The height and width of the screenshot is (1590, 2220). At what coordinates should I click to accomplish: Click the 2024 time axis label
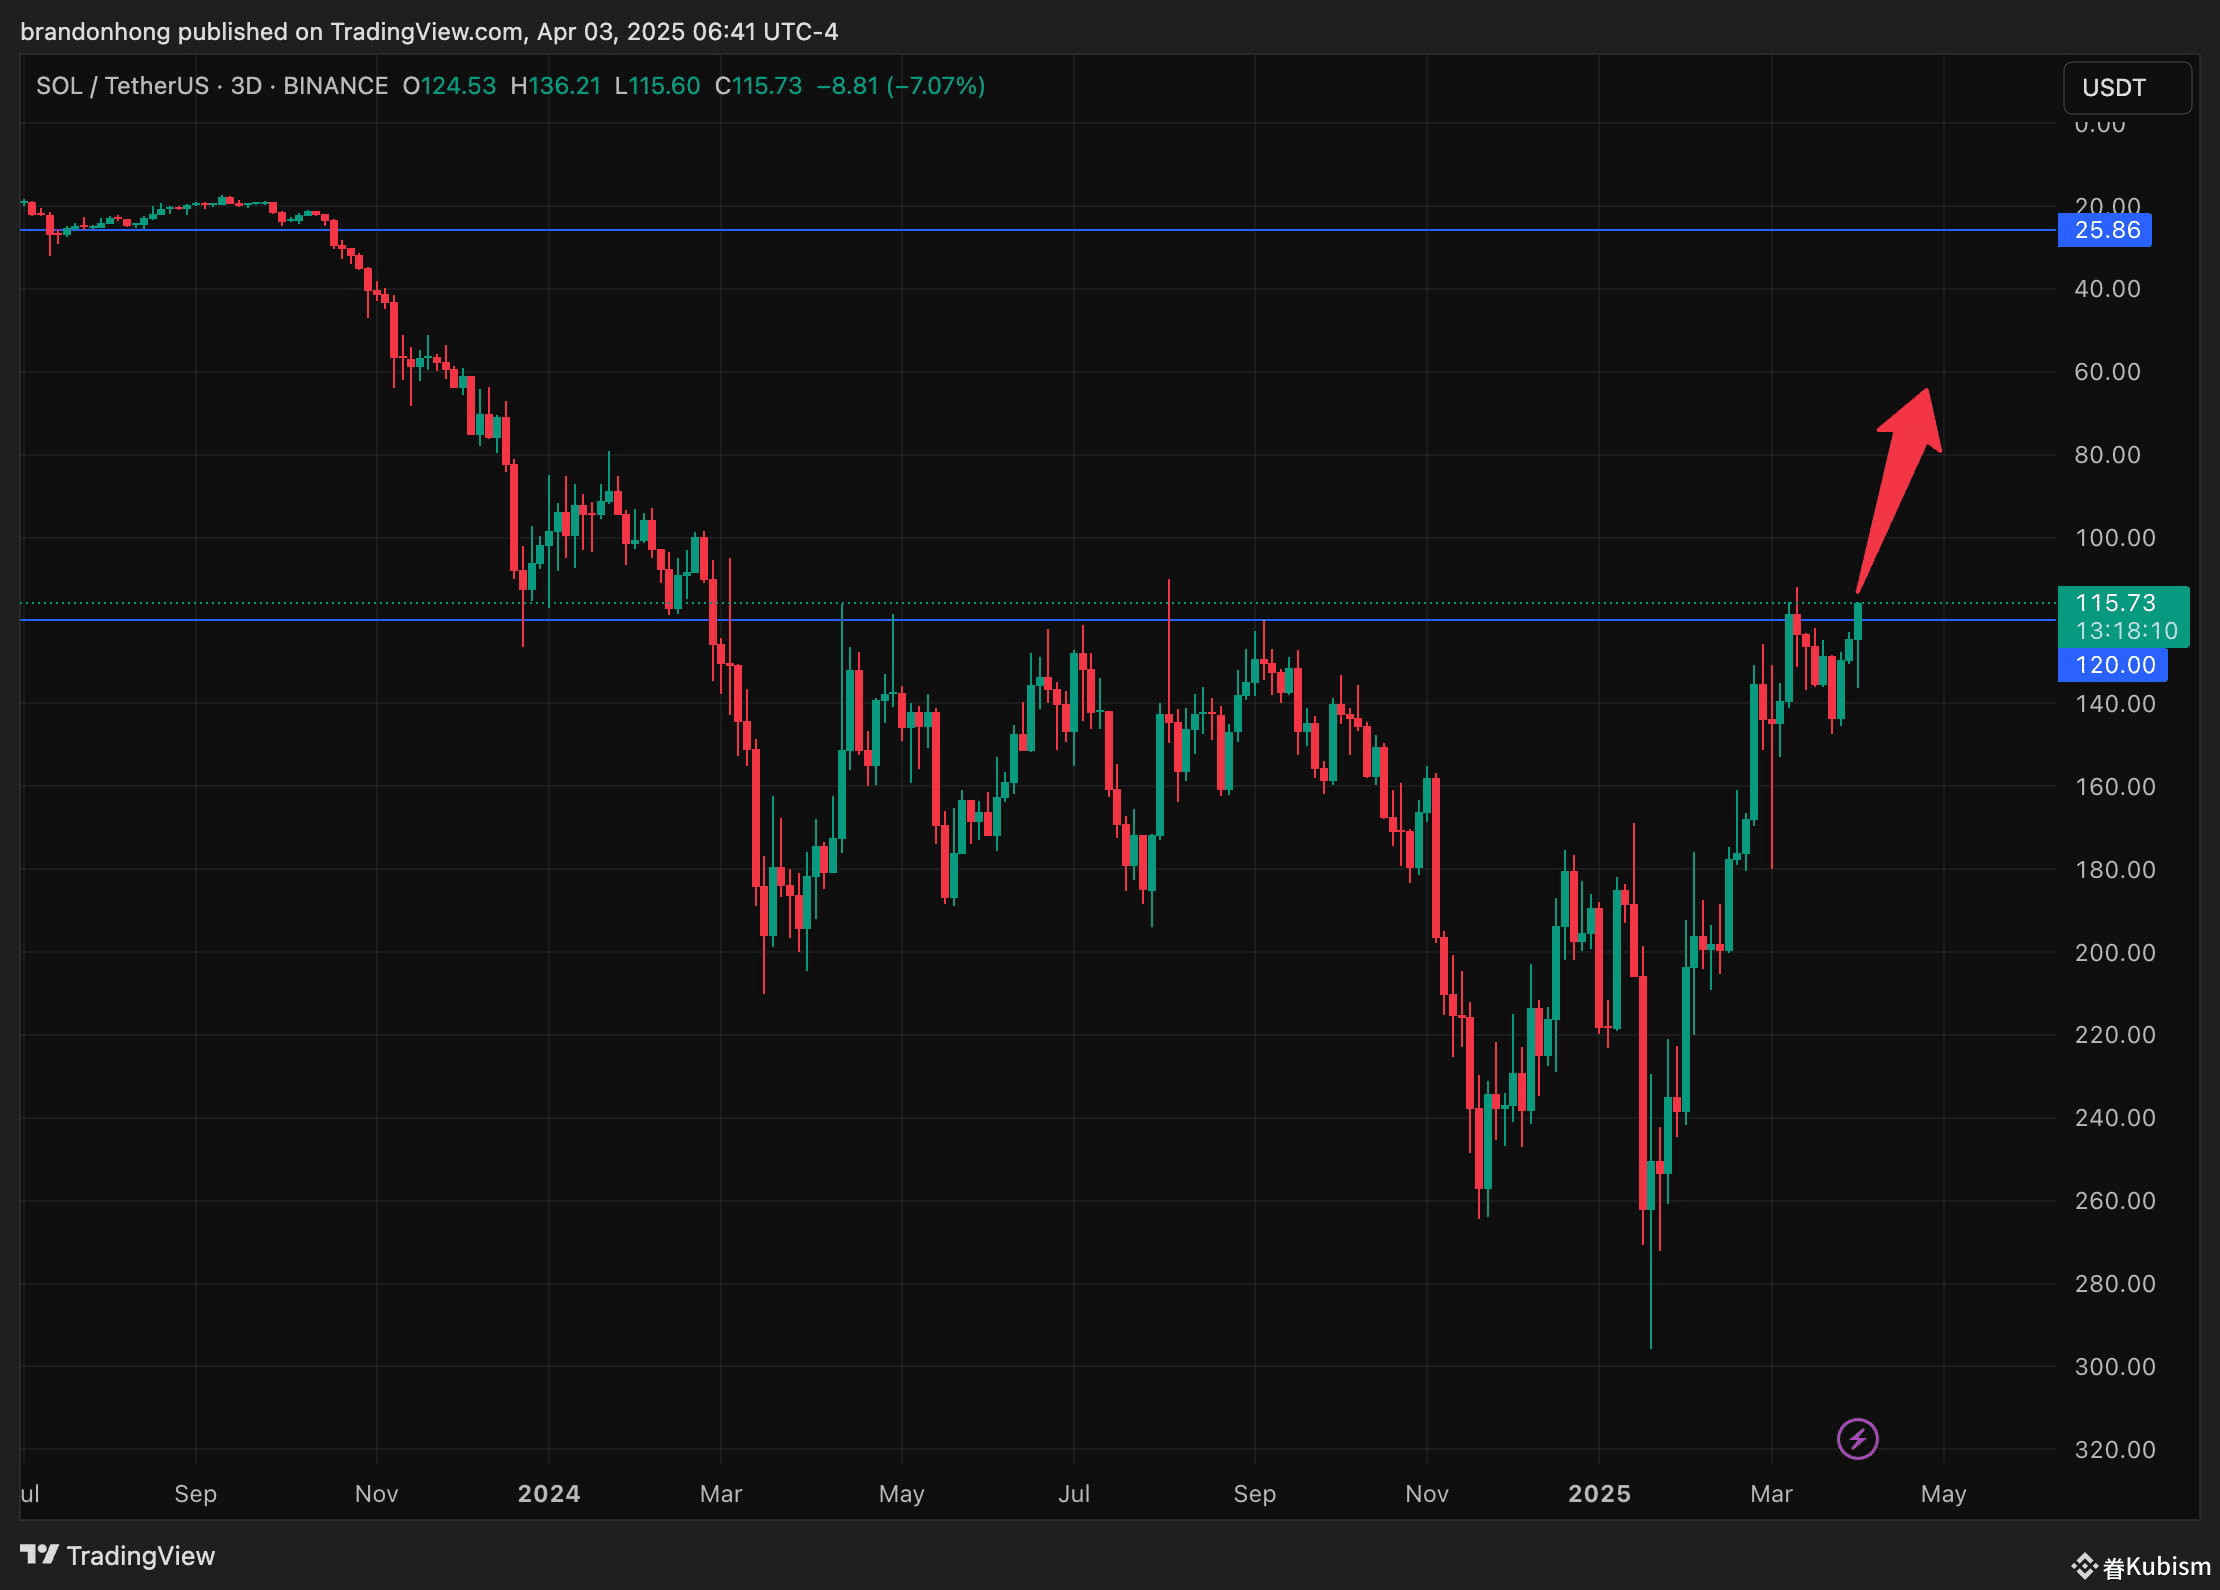click(549, 1494)
